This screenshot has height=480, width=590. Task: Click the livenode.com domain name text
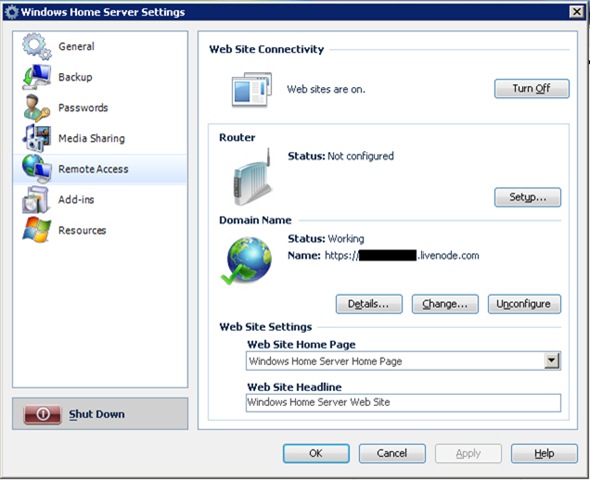tap(402, 256)
